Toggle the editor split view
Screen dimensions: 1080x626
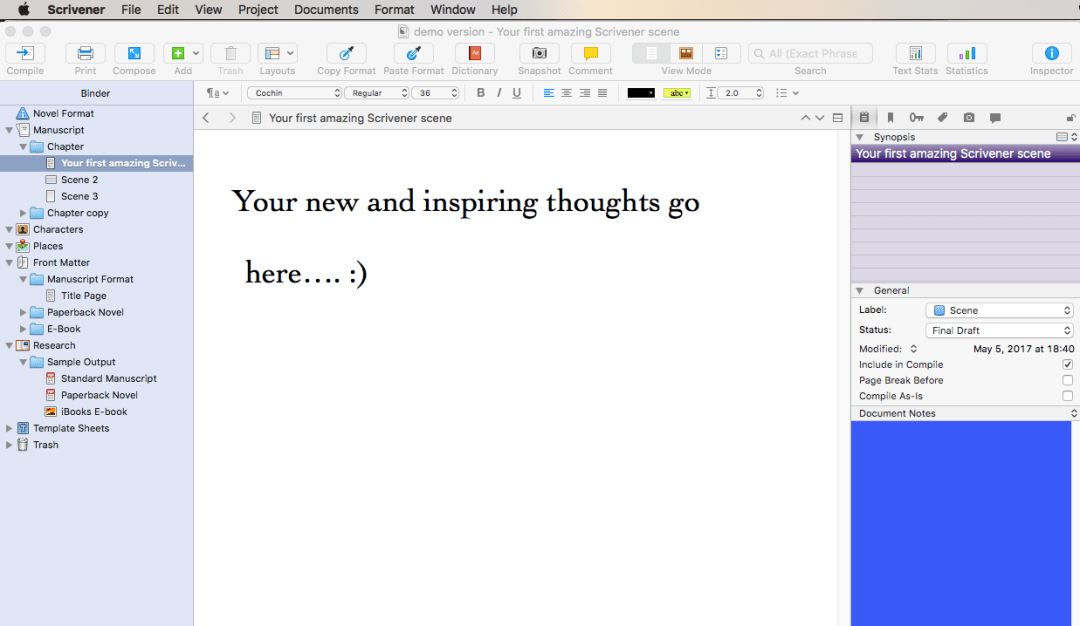(838, 118)
